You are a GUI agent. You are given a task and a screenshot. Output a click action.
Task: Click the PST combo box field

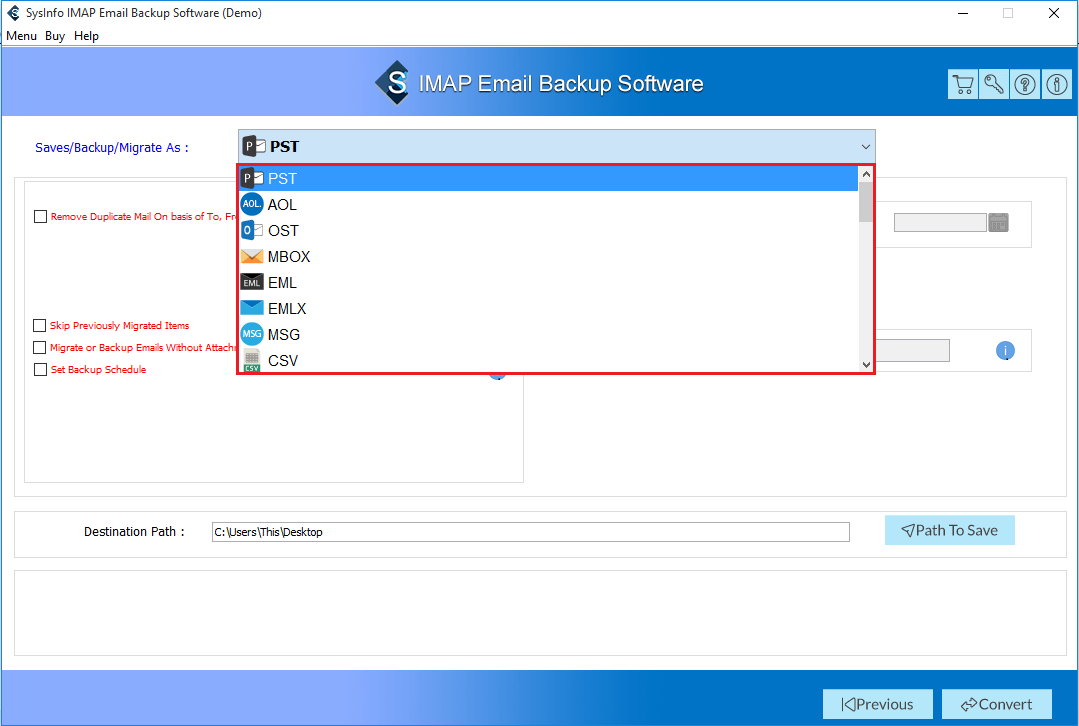(557, 147)
